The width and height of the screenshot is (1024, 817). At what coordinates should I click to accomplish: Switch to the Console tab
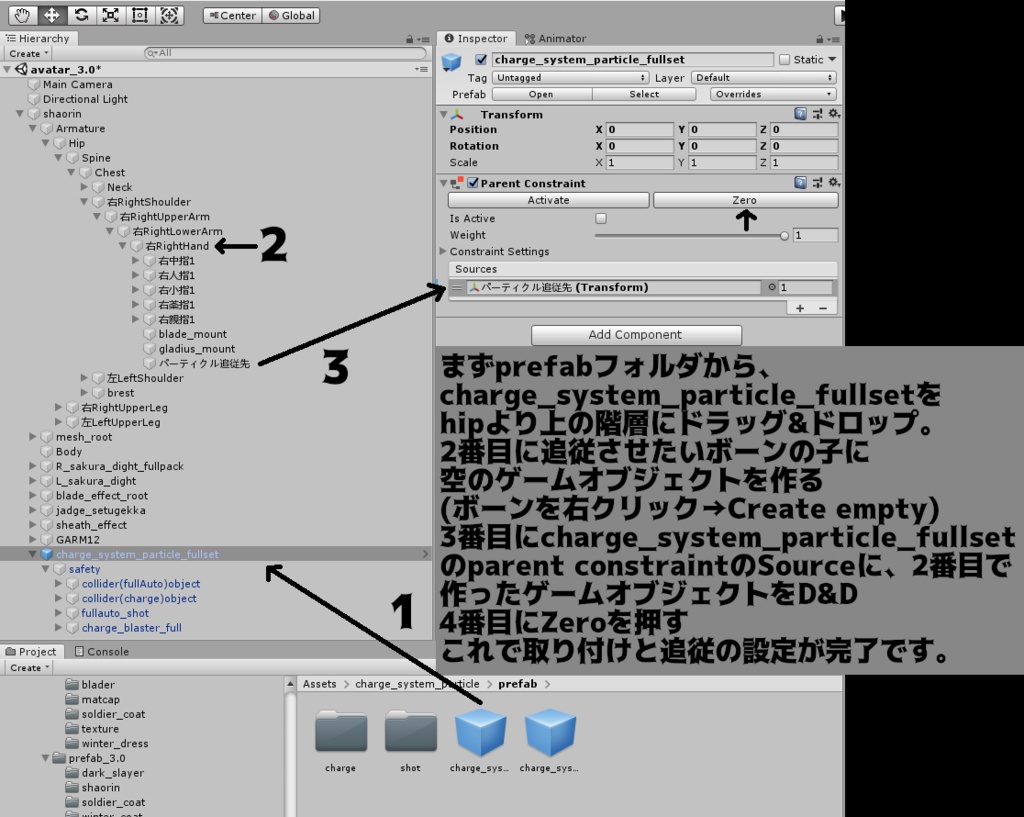[x=101, y=651]
